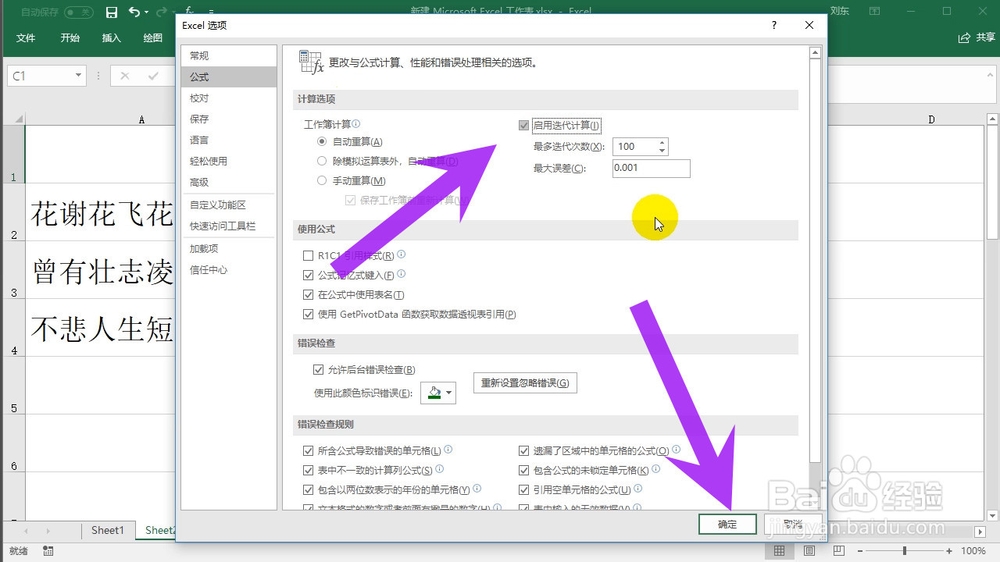Uncheck 遗漏了区域中的单元格的公式 checkbox
1000x562 pixels.
(524, 451)
